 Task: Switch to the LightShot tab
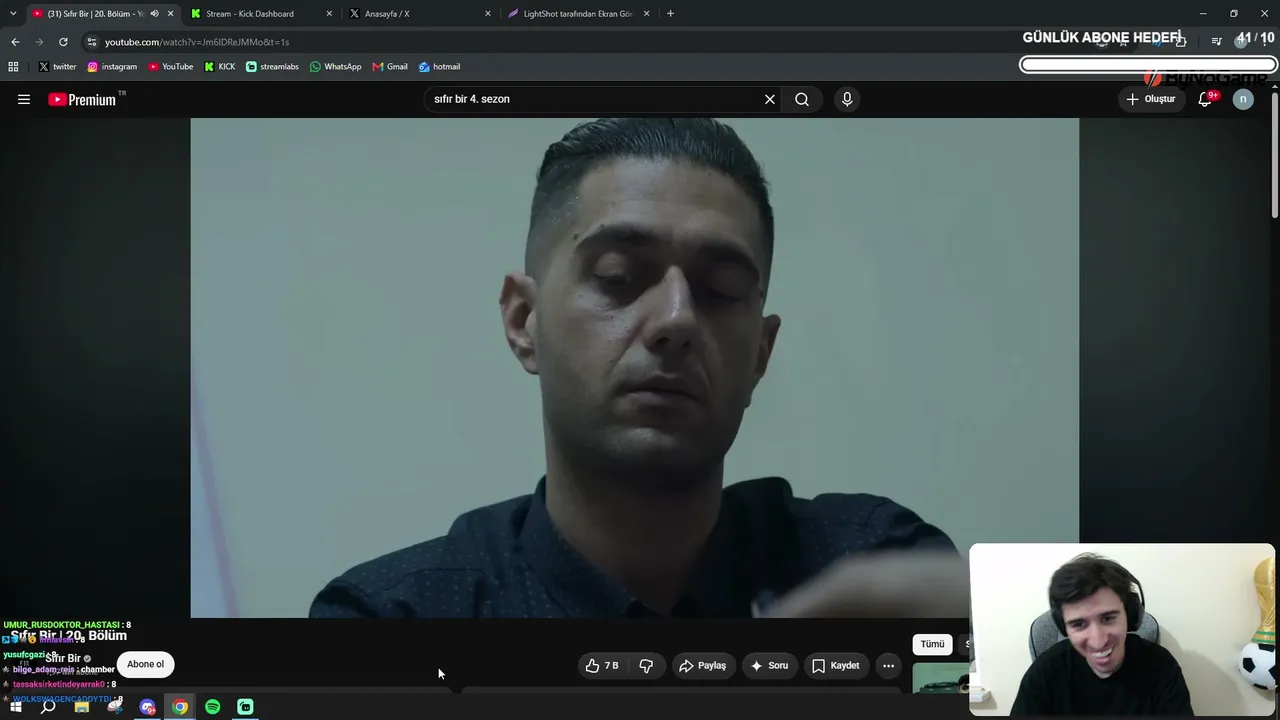[578, 14]
